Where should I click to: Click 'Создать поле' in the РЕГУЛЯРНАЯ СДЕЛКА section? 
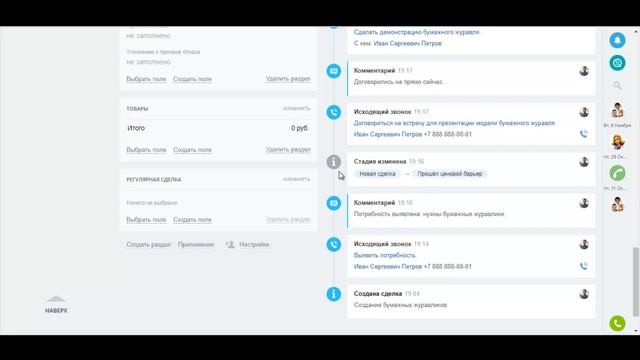click(192, 220)
